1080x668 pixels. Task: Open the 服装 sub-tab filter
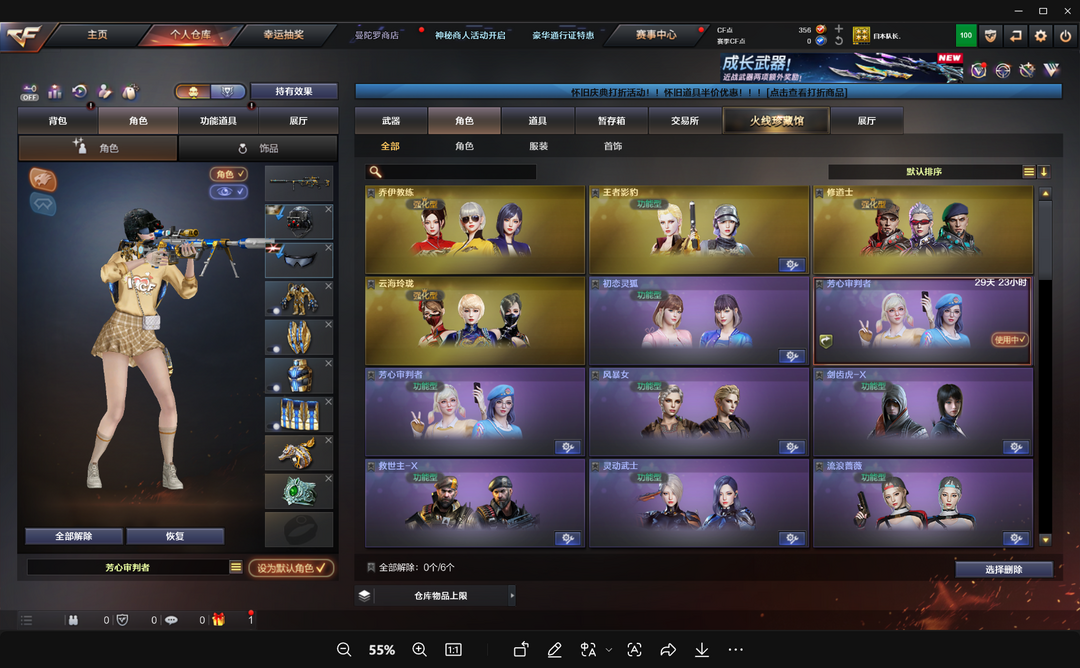(x=538, y=146)
